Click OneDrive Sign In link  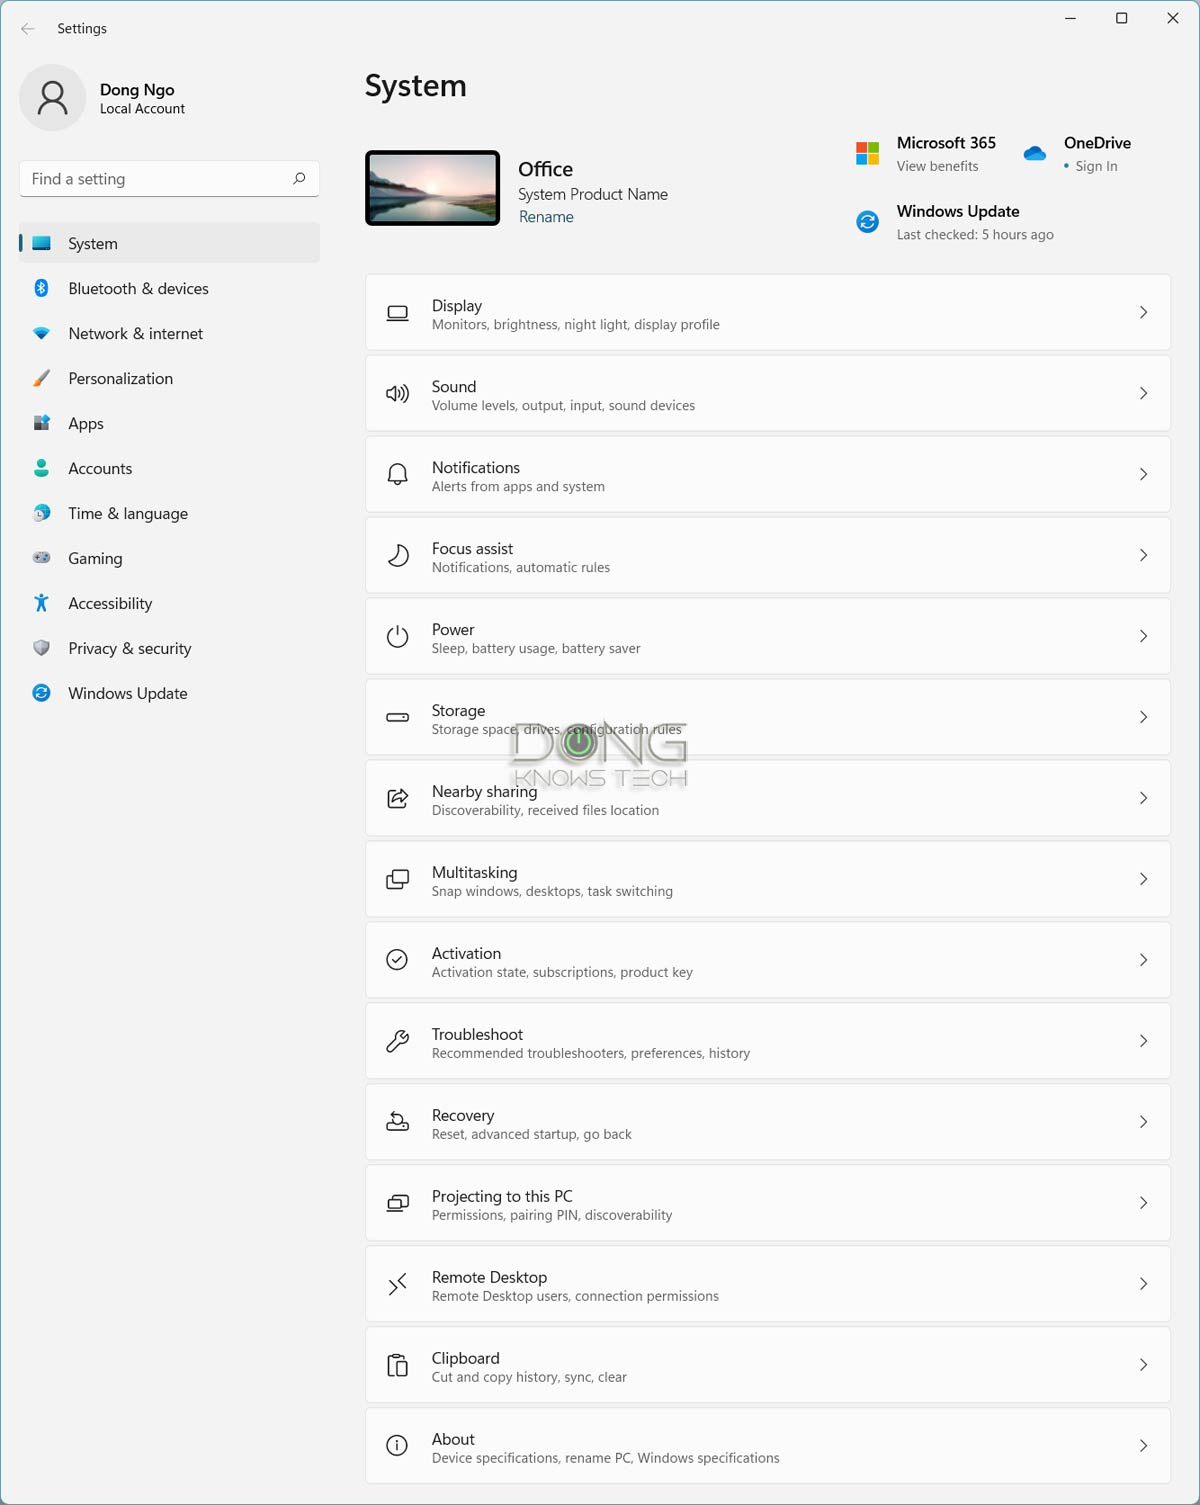(x=1096, y=166)
